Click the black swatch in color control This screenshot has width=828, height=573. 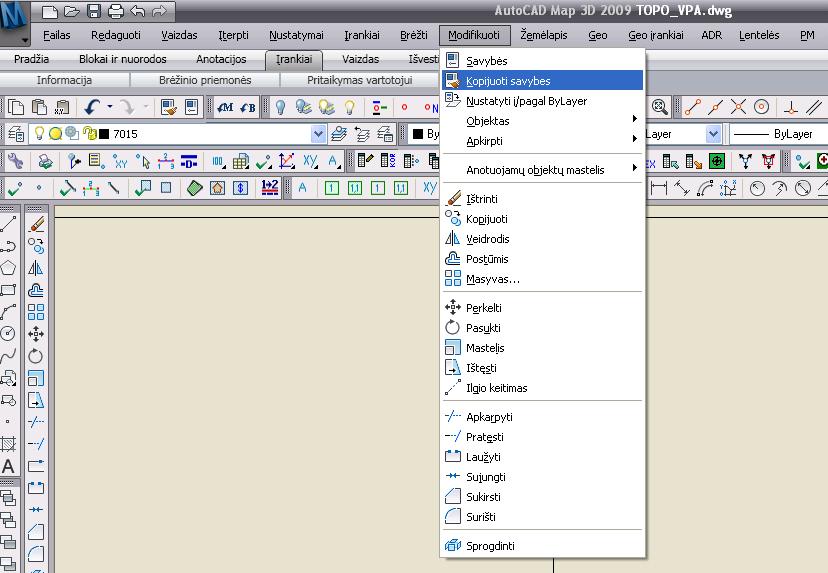(417, 134)
